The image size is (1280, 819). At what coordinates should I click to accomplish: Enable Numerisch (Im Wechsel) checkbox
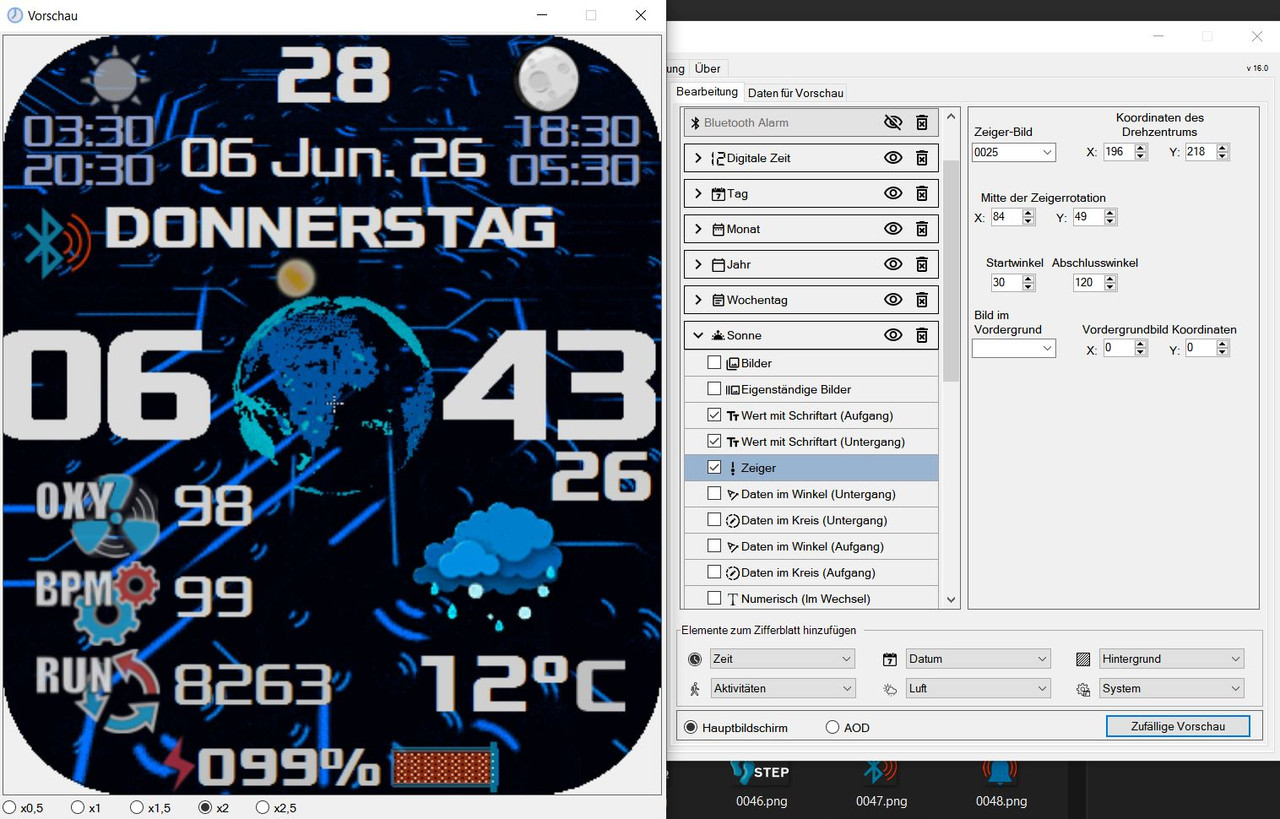point(714,598)
